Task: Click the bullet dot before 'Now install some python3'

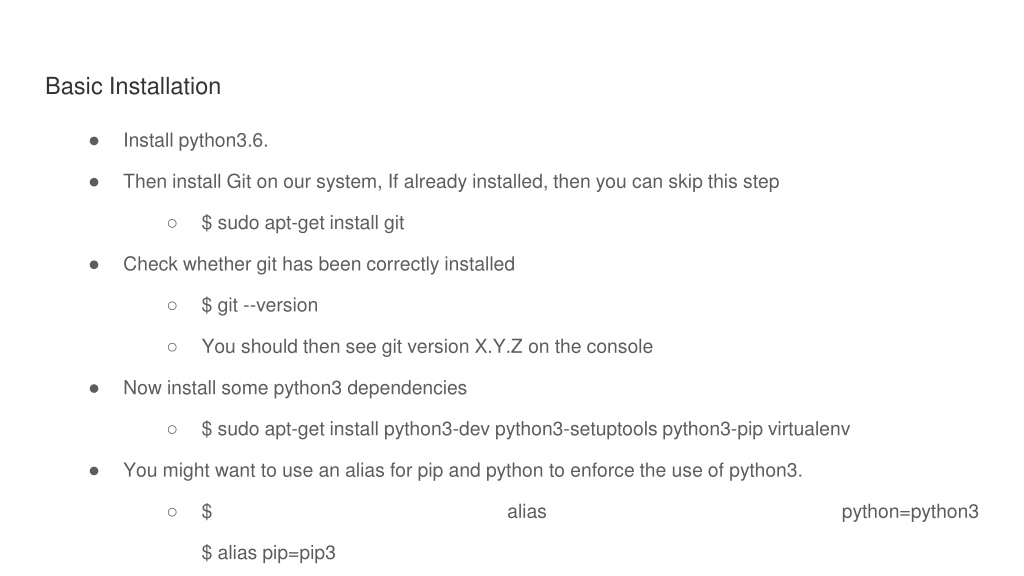Action: 94,389
